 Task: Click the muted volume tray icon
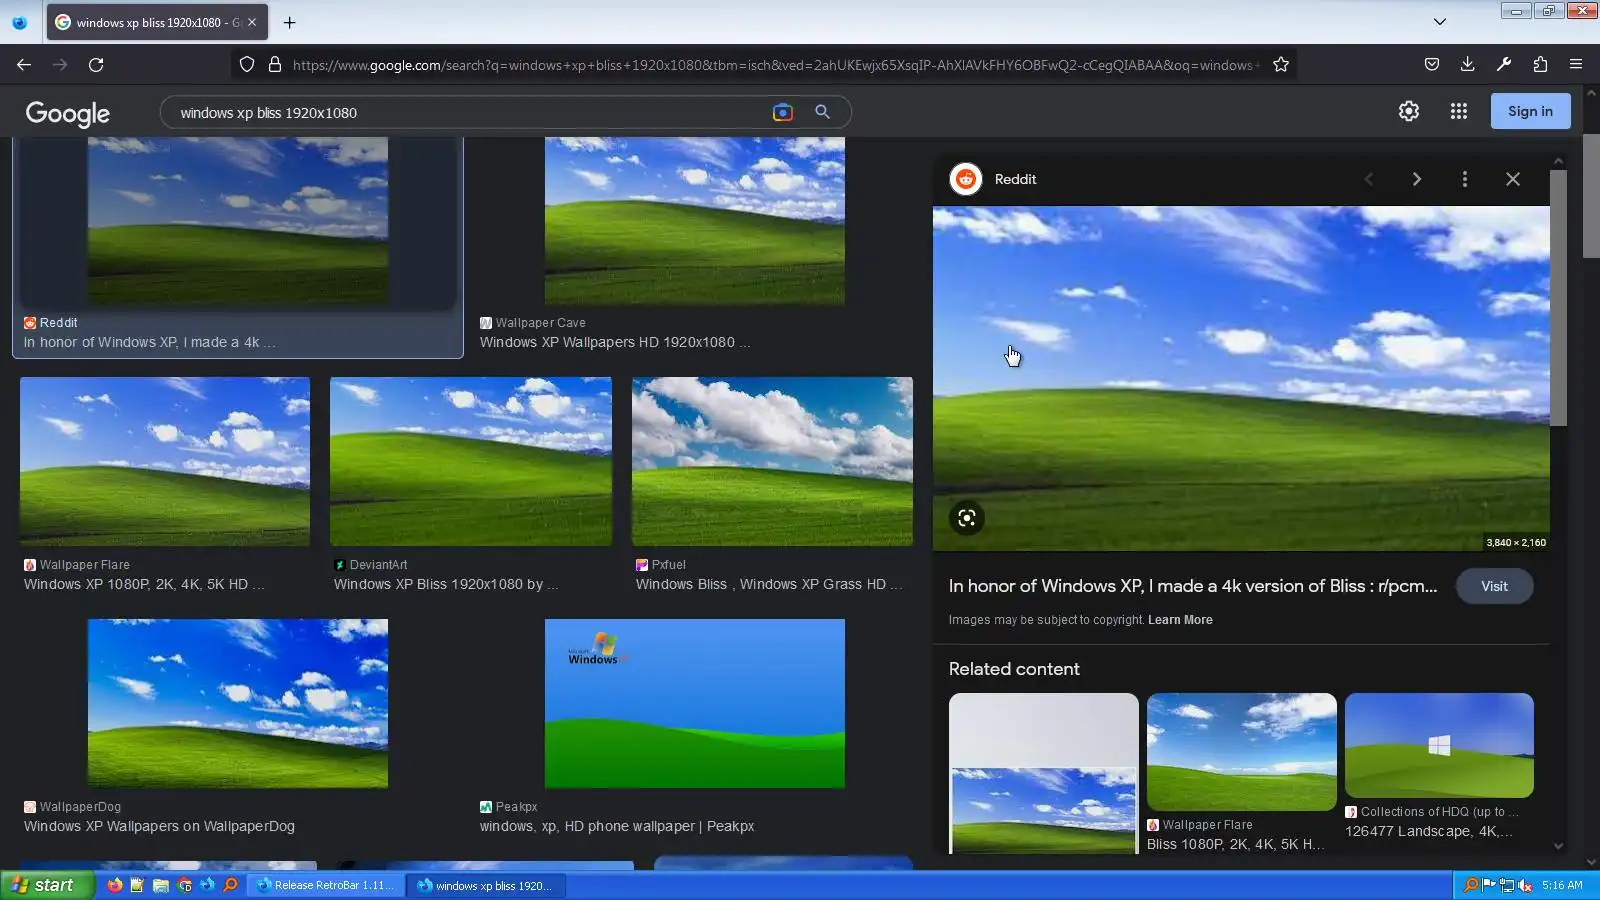coord(1525,885)
